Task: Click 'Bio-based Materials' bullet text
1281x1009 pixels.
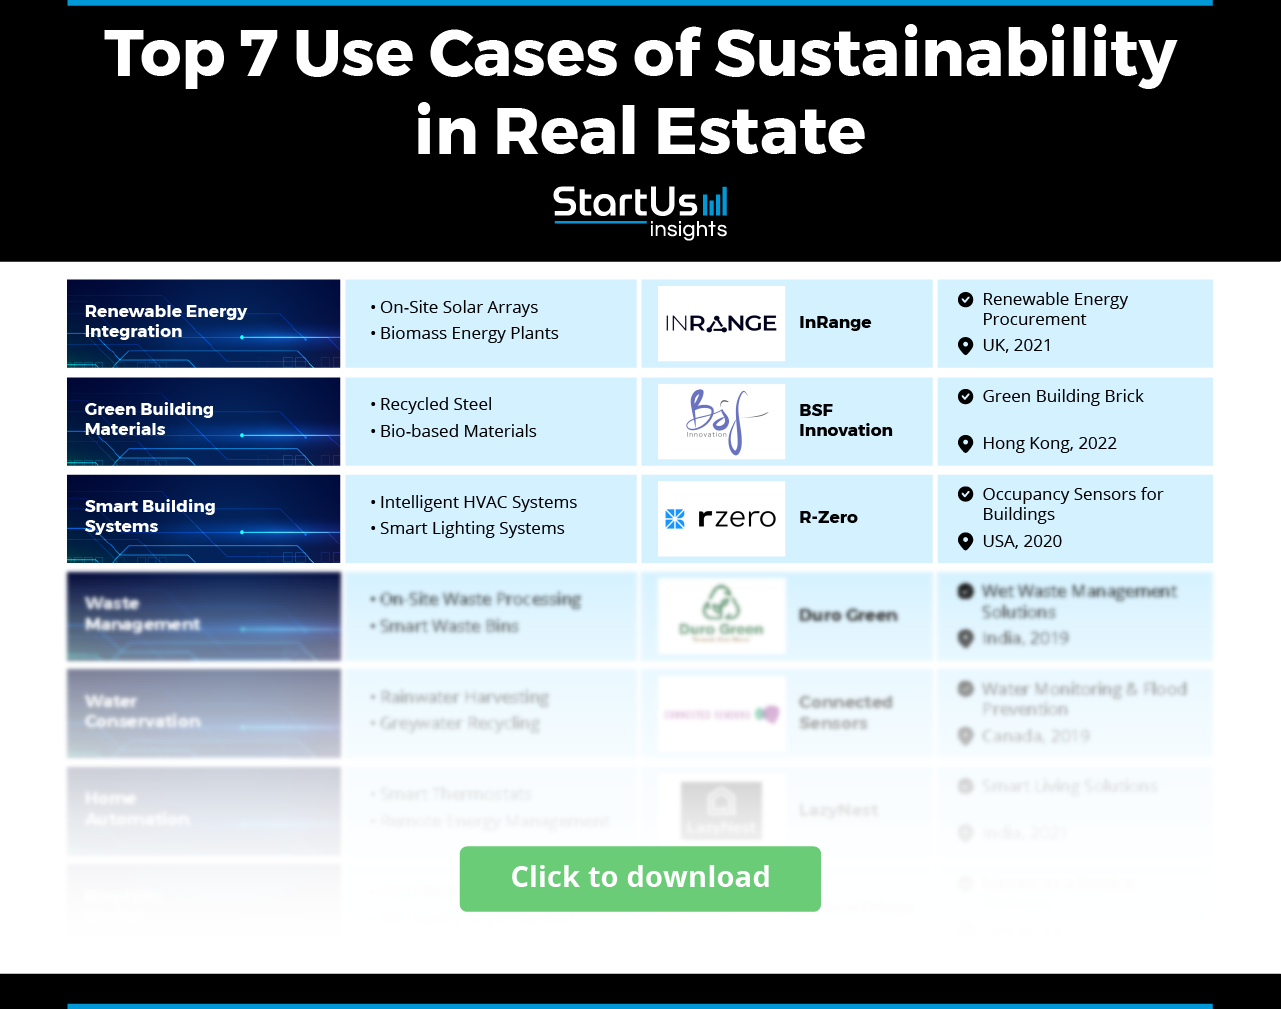Action: pyautogui.click(x=458, y=431)
